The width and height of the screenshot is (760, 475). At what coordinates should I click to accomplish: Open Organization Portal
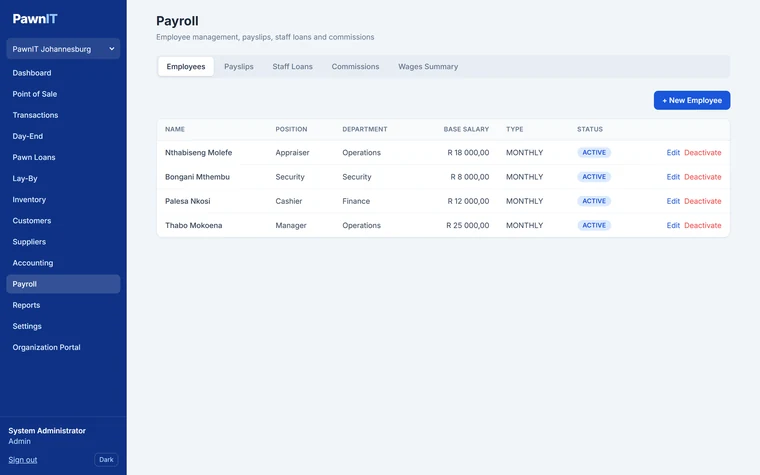click(x=47, y=347)
